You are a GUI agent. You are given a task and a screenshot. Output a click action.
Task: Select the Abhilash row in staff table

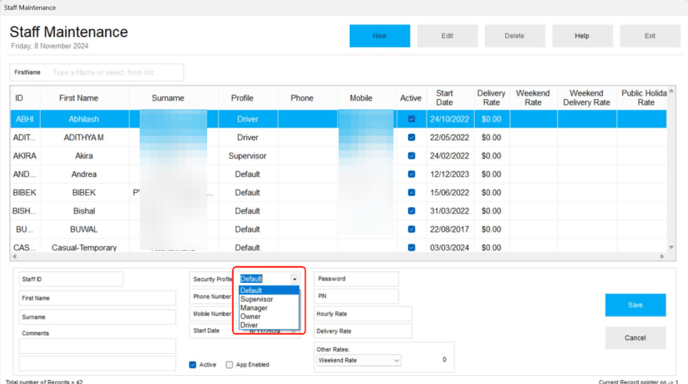coord(338,119)
